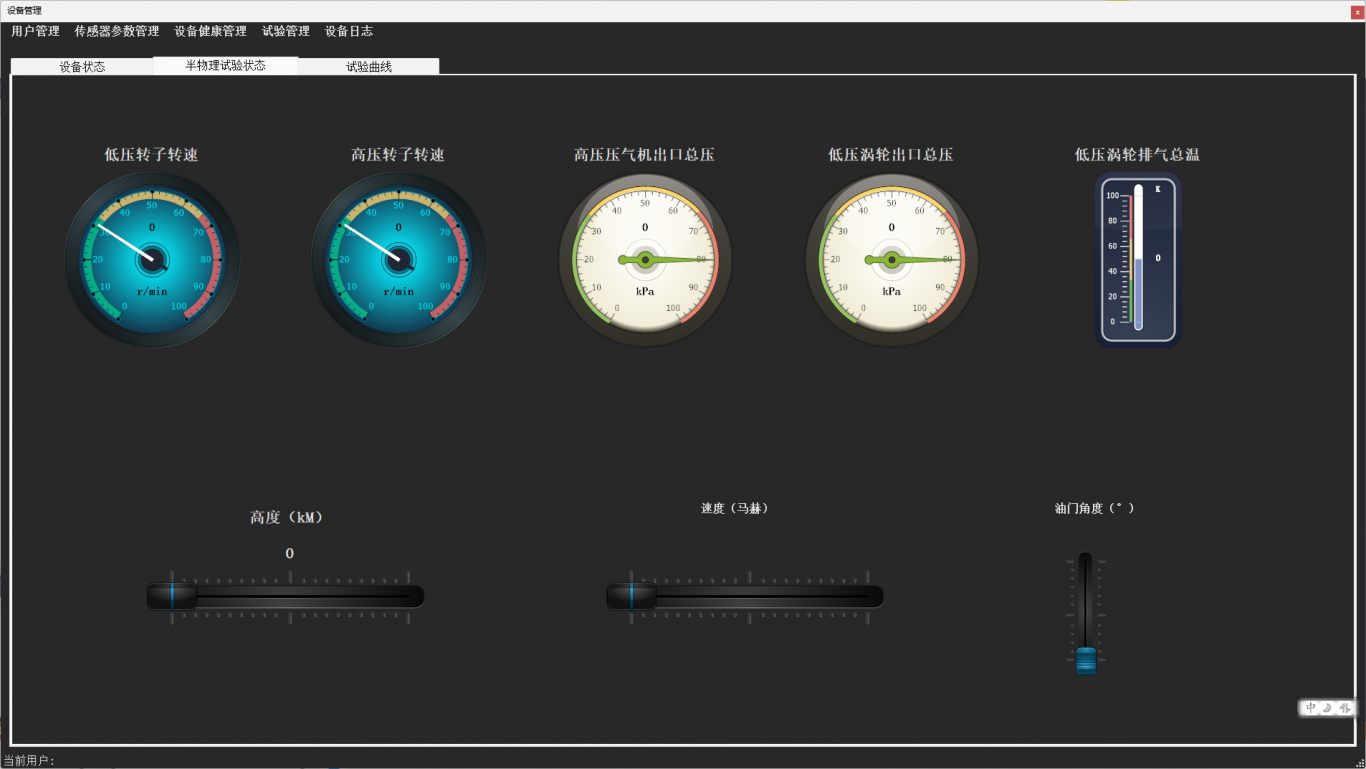Click the 高压转子转速 gauge dial

click(x=399, y=260)
